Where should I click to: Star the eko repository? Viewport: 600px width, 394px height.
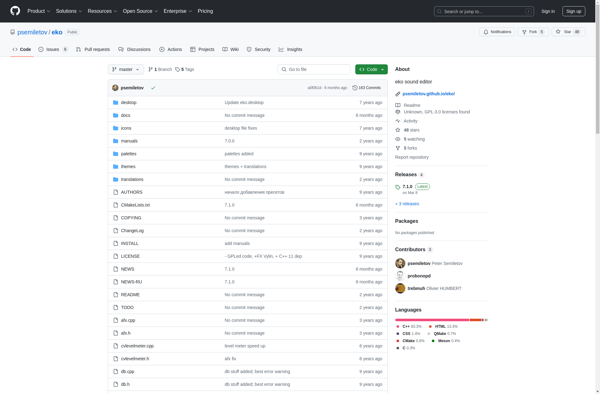[x=568, y=32]
